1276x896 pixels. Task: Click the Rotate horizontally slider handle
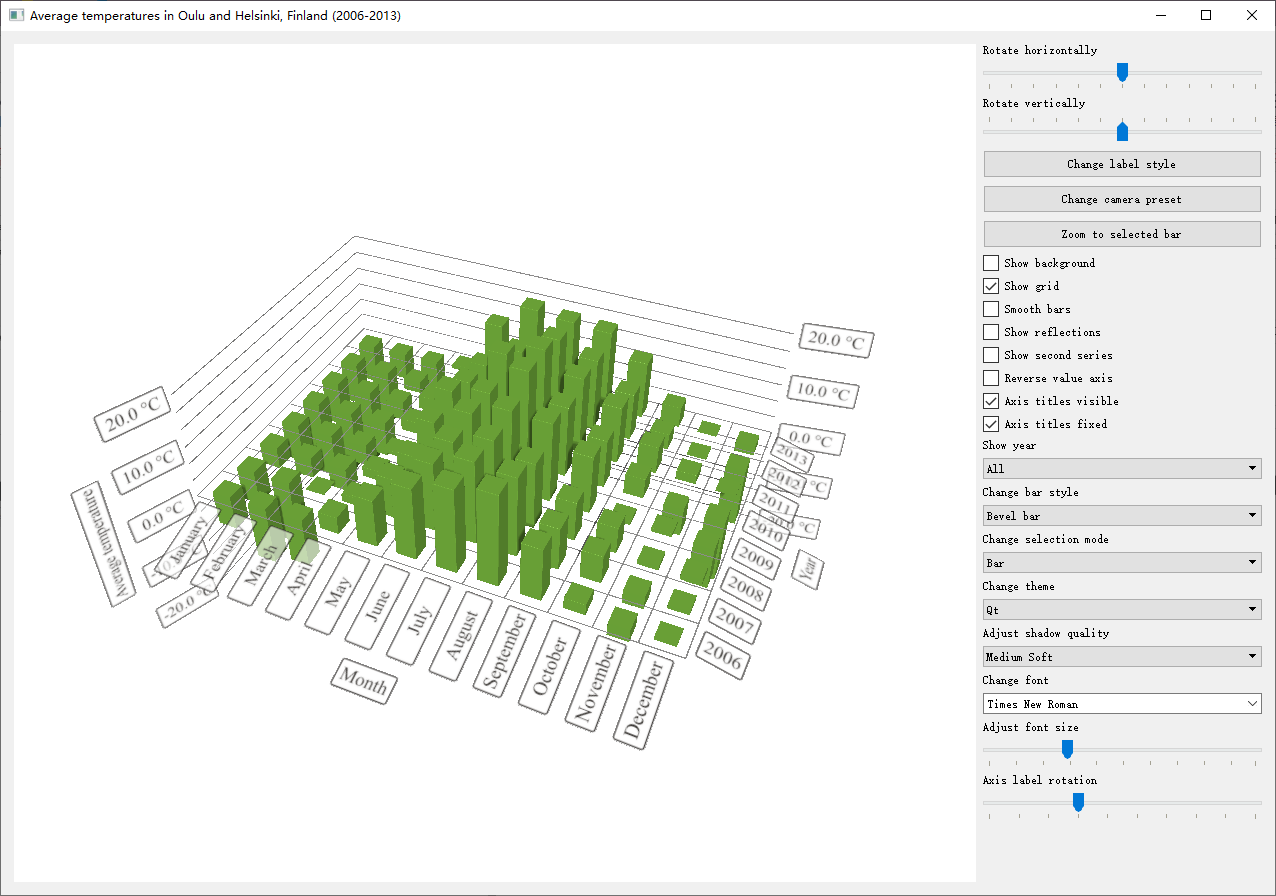[1122, 72]
